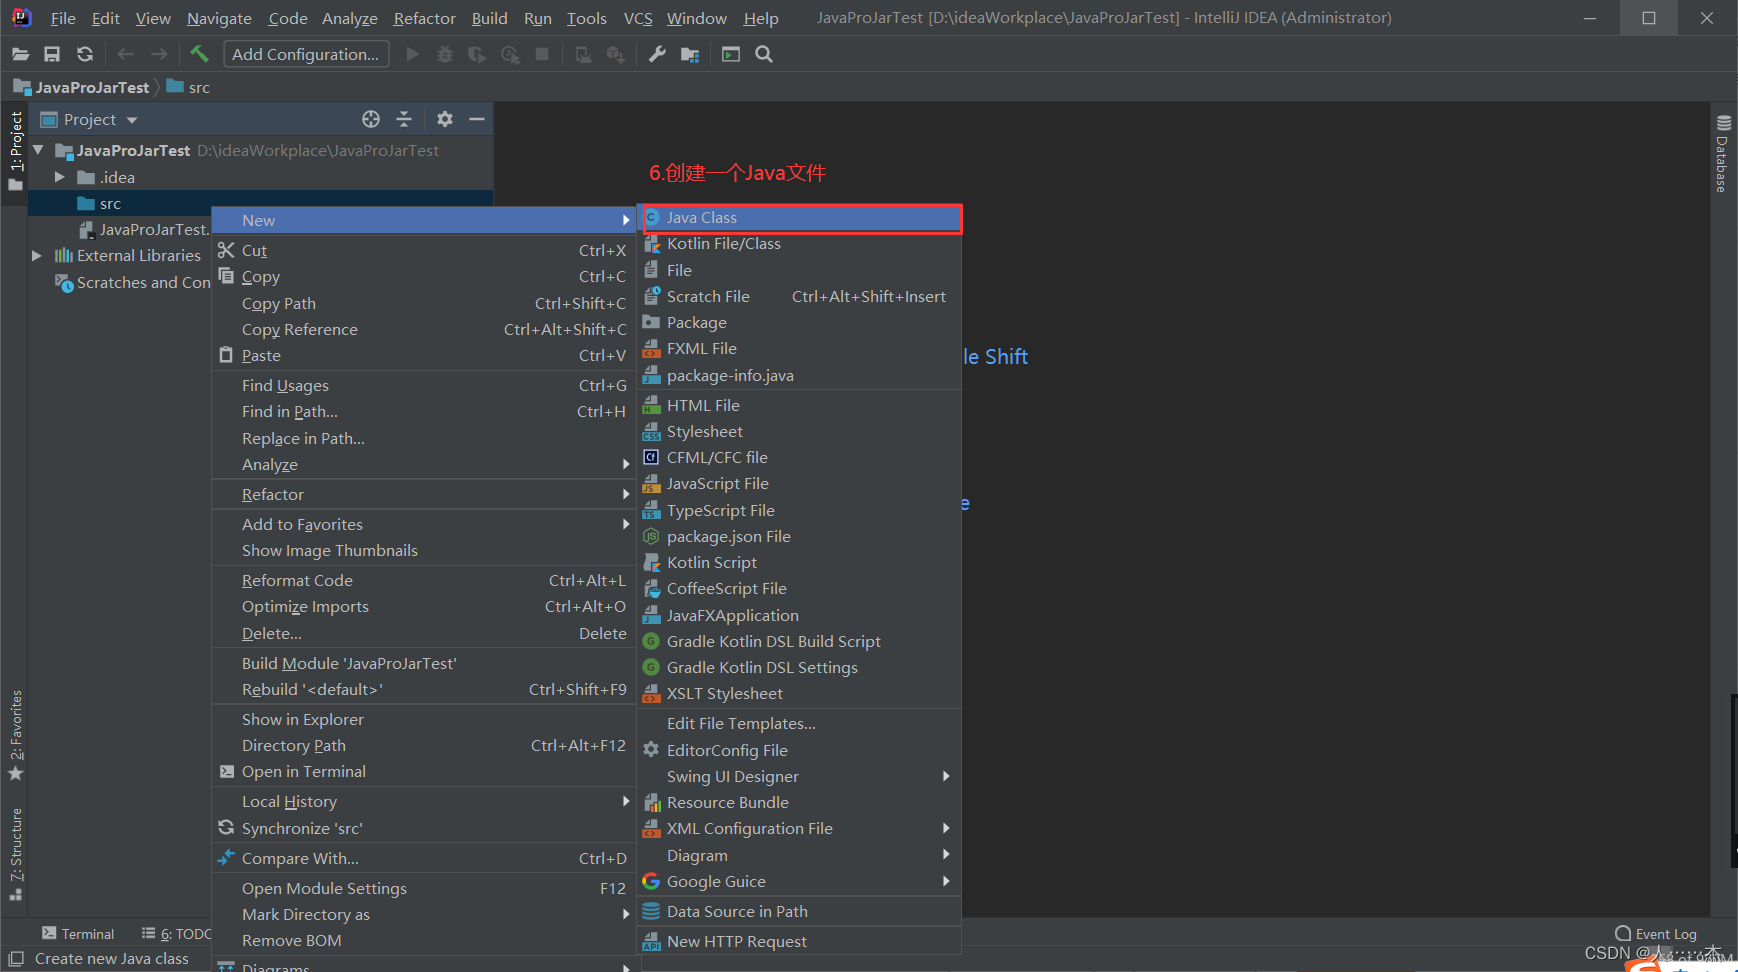Select New HTTP Request entry
This screenshot has width=1738, height=972.
coord(800,941)
